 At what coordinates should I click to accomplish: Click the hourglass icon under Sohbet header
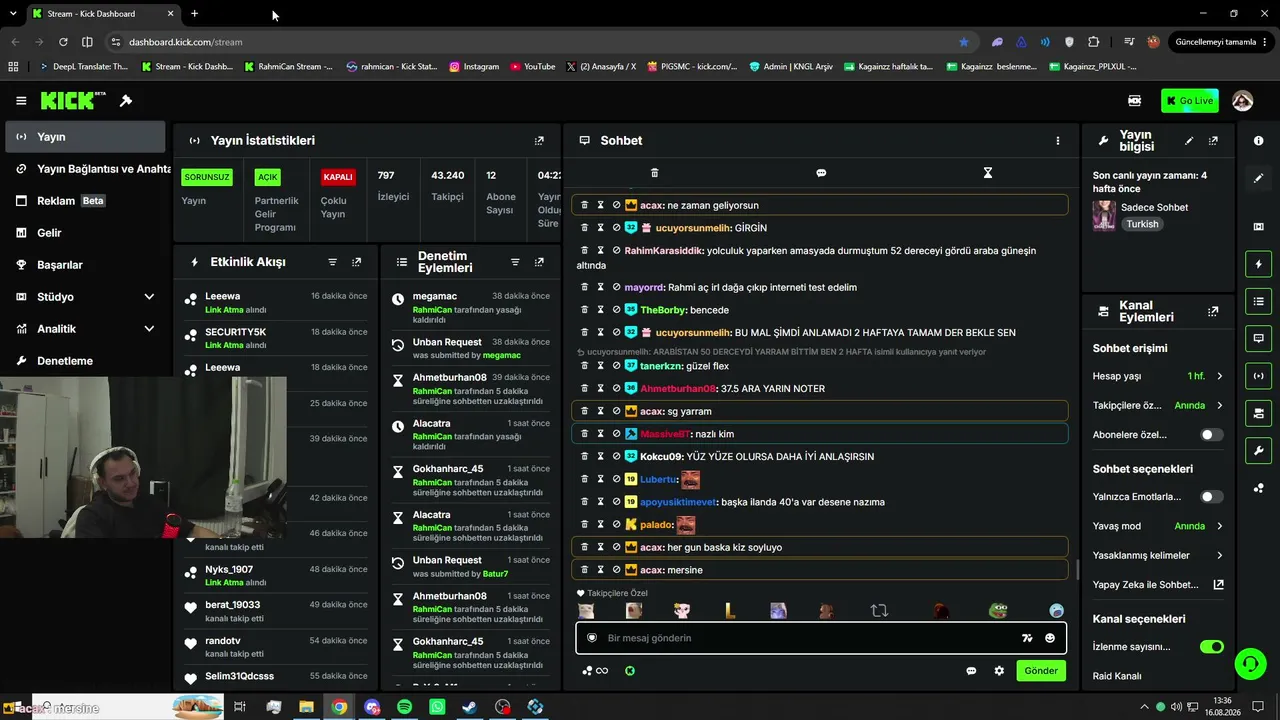[x=988, y=173]
